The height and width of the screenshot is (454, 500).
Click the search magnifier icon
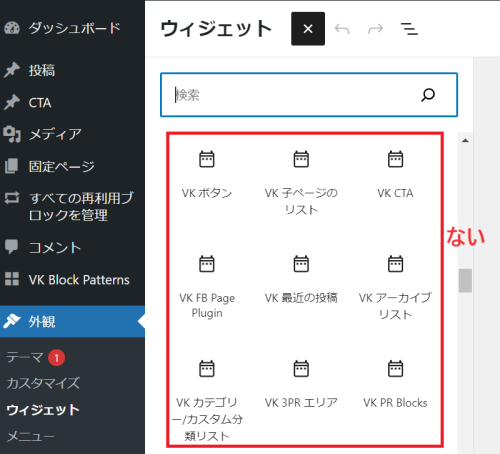[428, 95]
